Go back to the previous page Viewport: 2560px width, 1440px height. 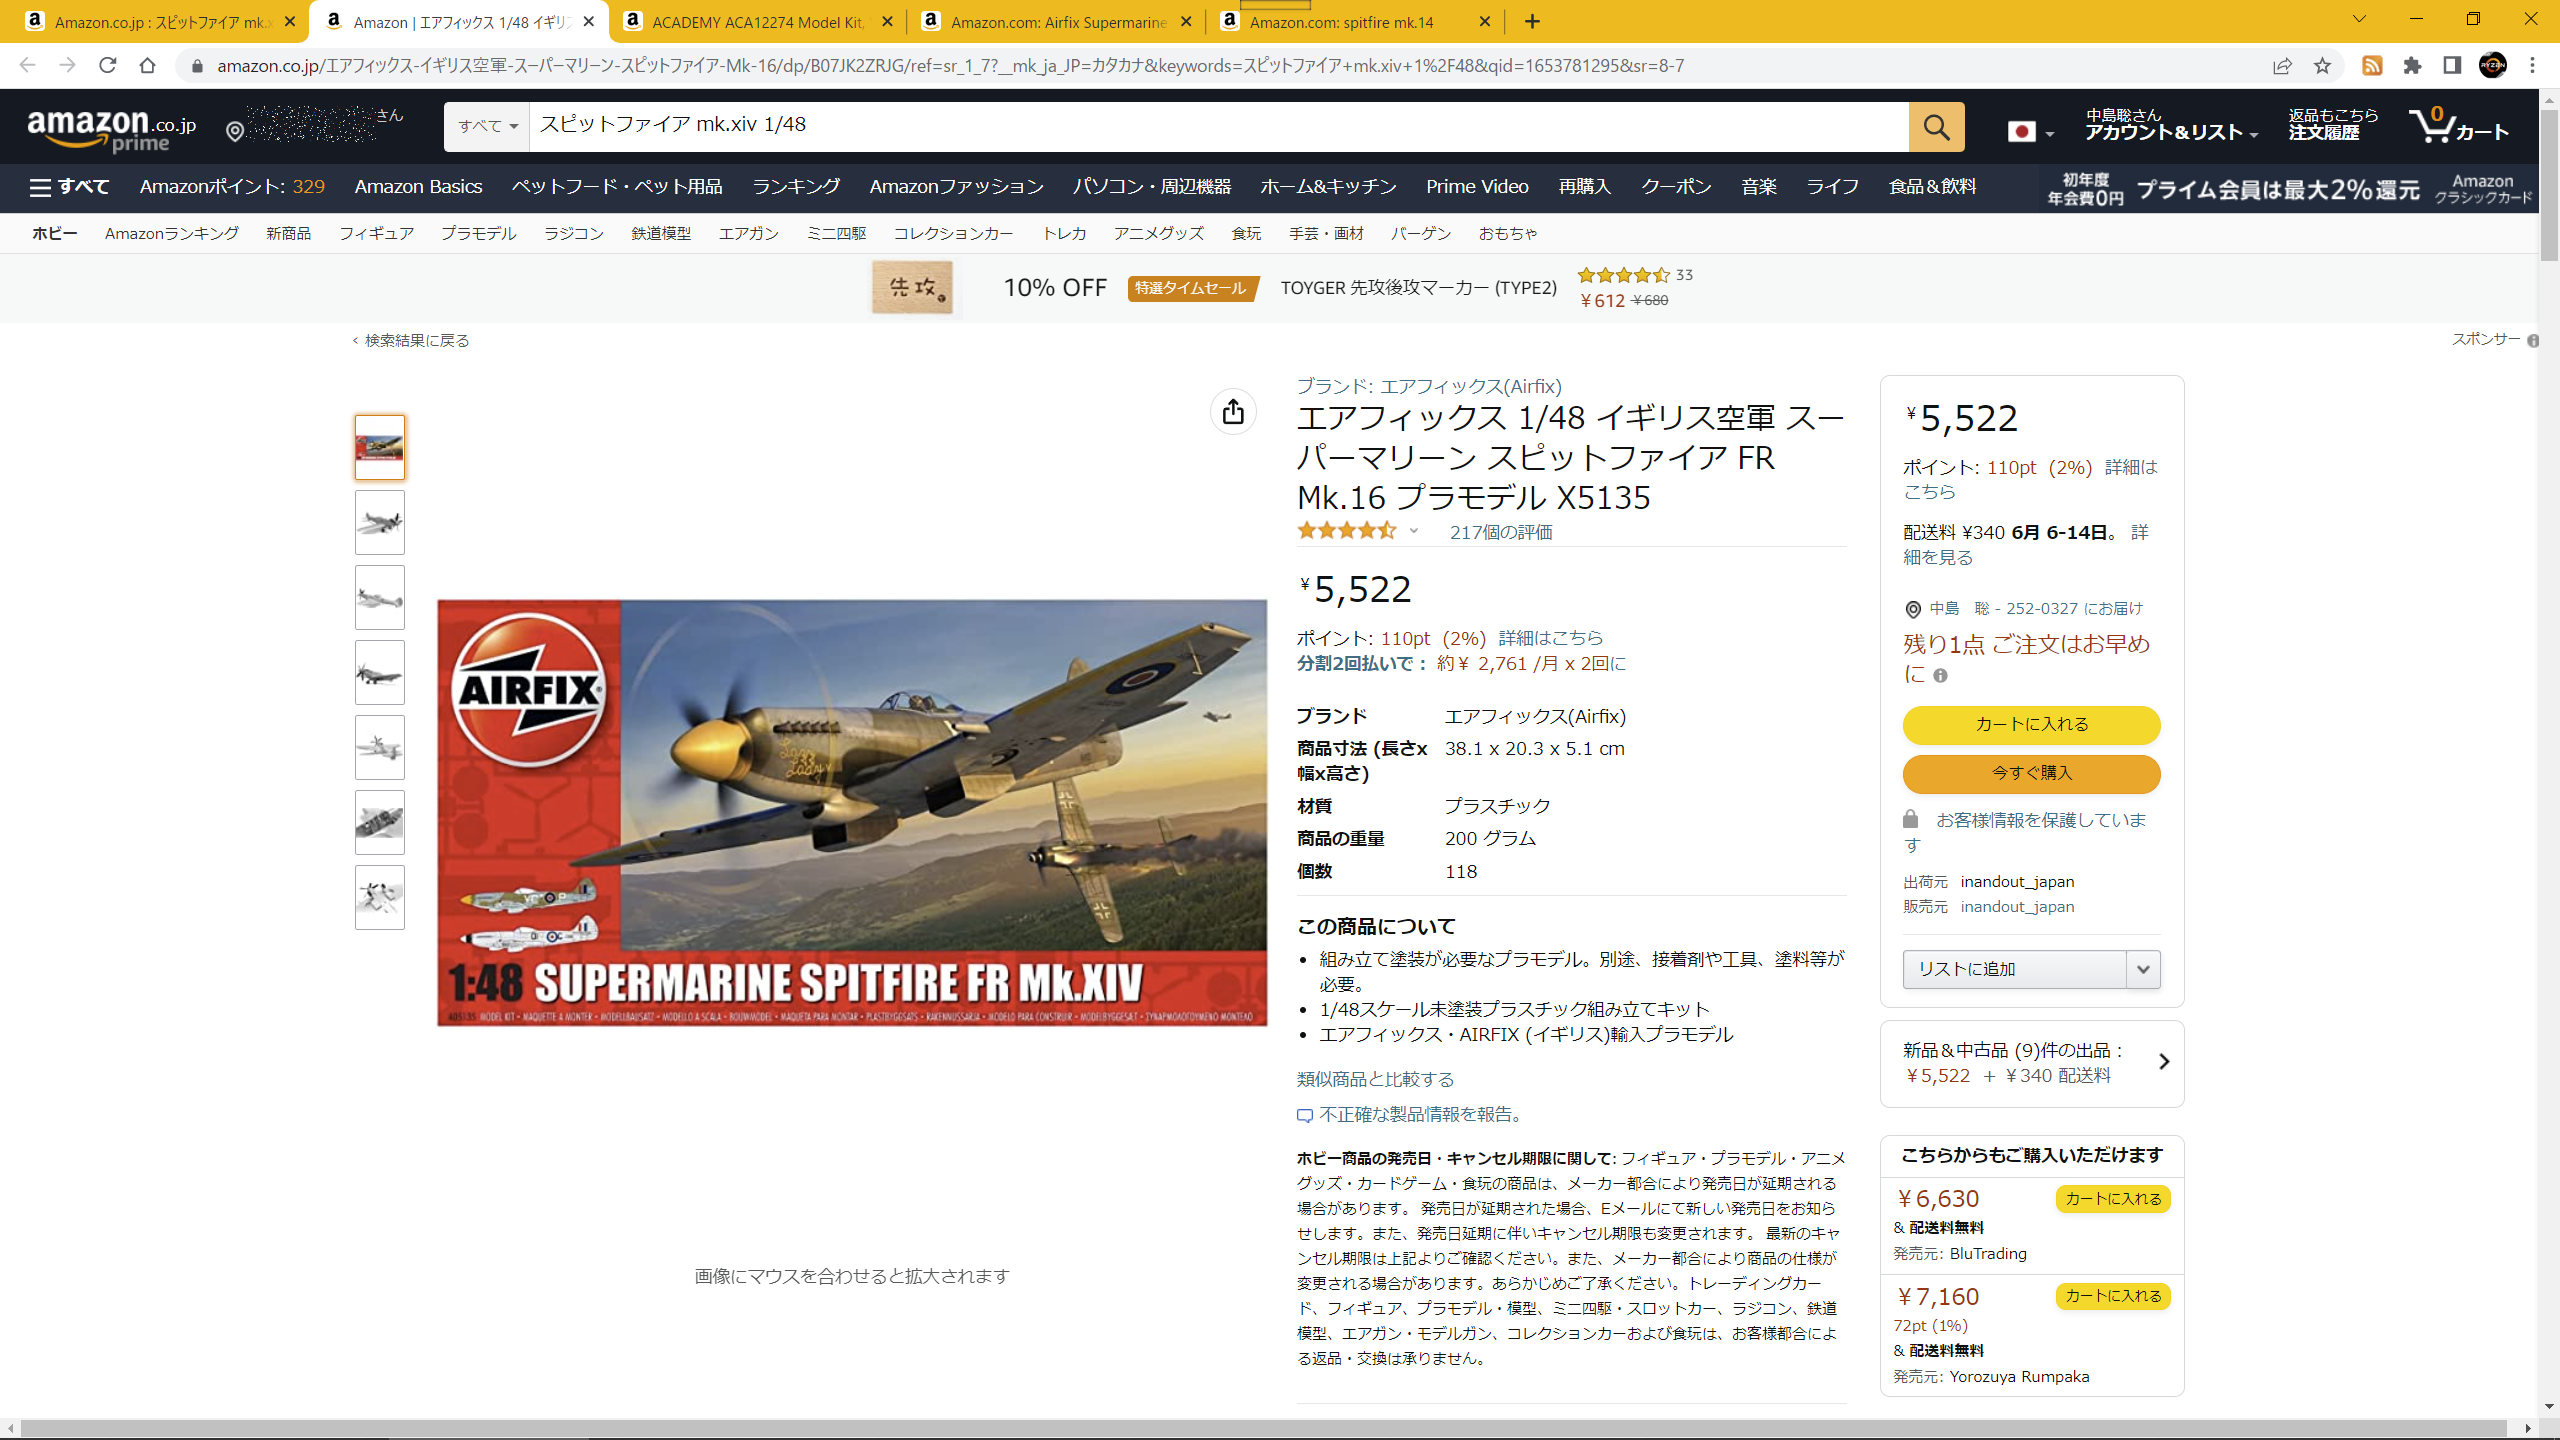(x=28, y=66)
